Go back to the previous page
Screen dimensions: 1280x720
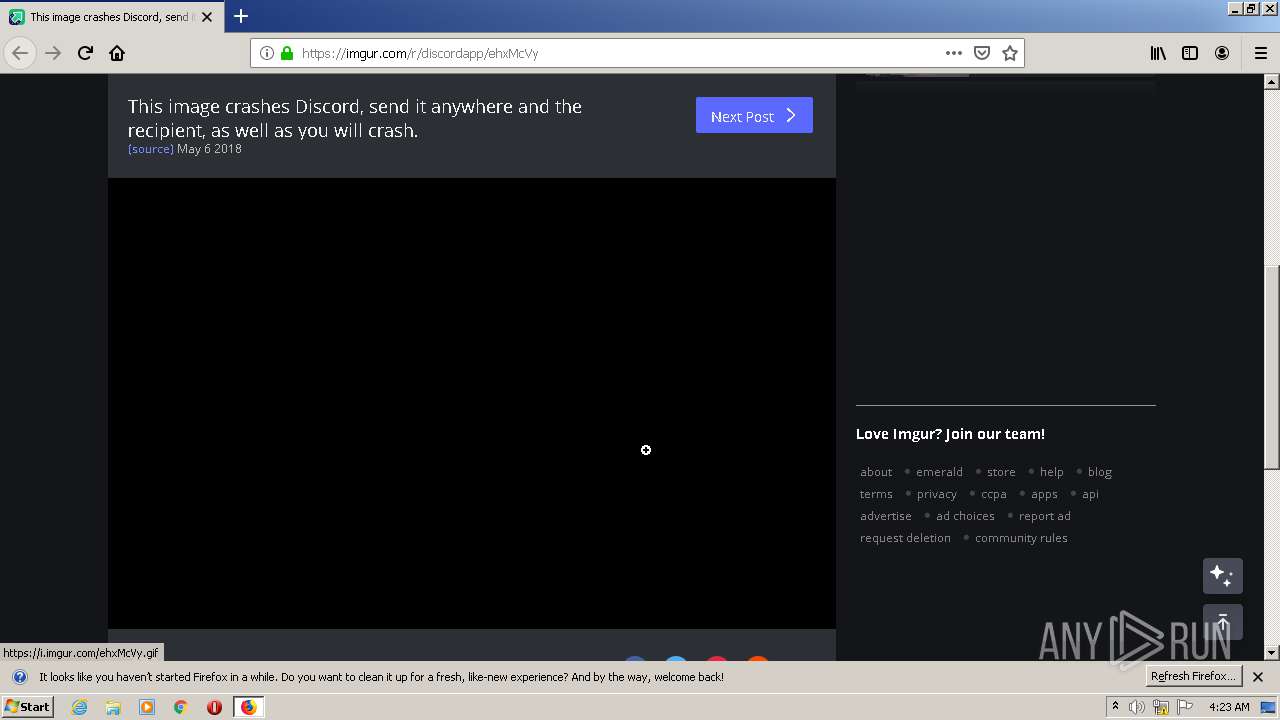[20, 53]
